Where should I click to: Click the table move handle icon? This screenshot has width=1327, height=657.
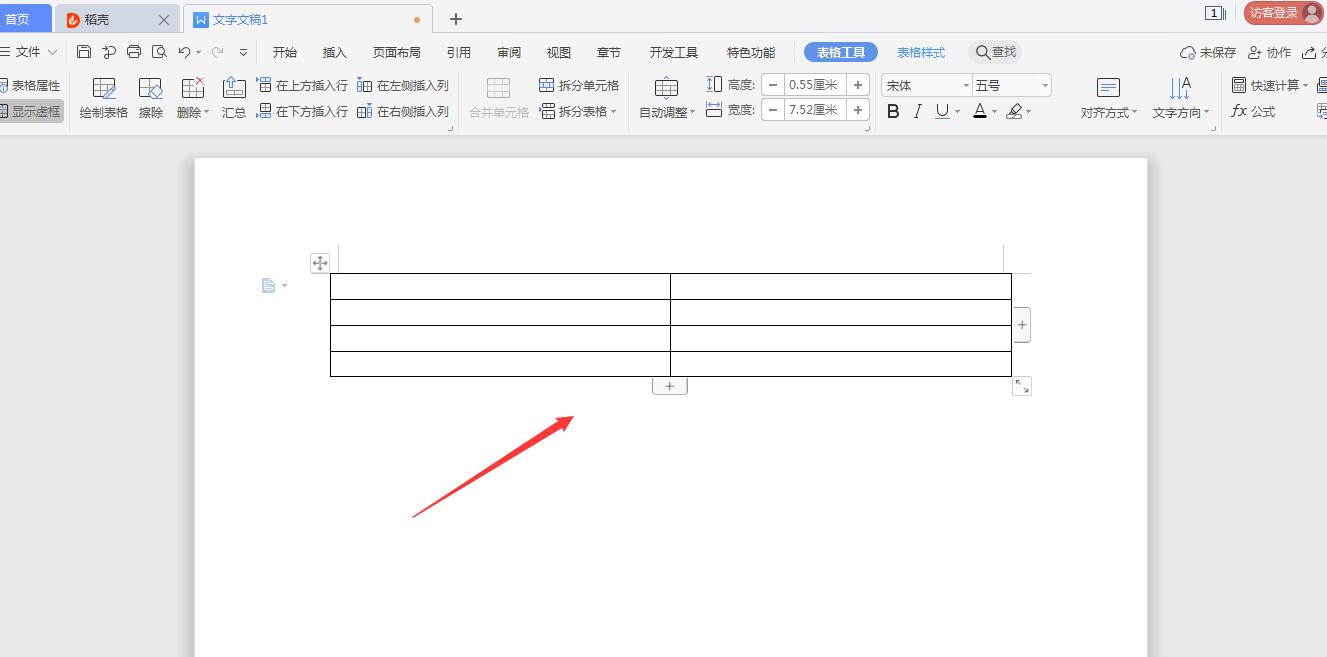(320, 263)
